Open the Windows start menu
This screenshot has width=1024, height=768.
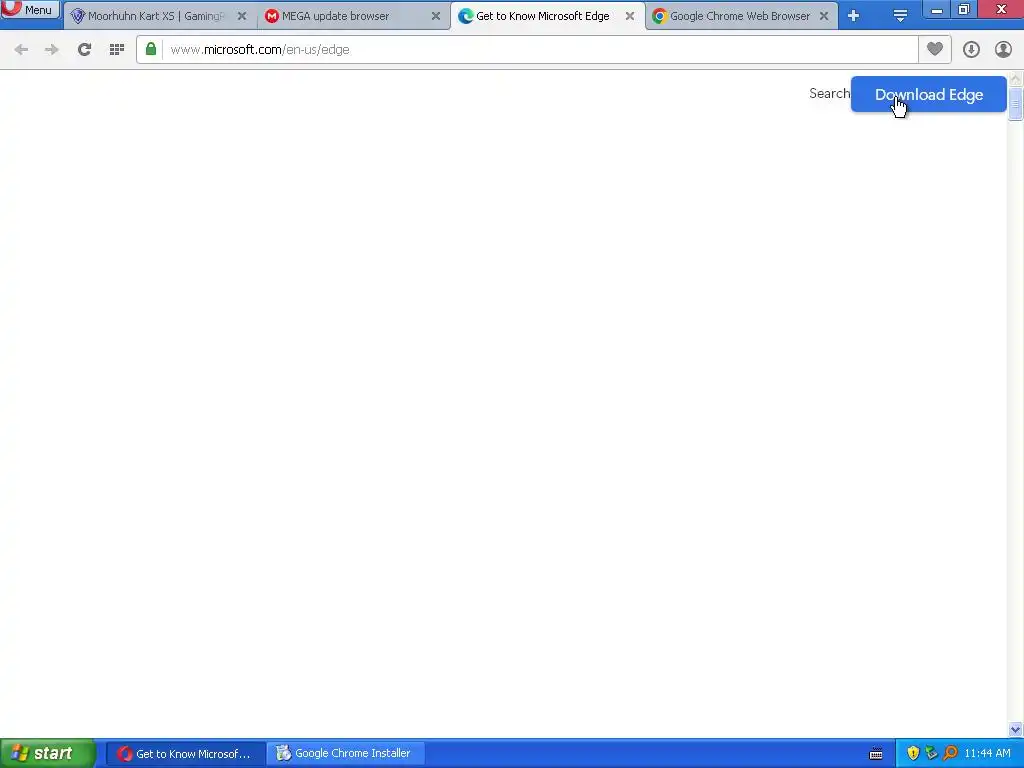coord(48,754)
